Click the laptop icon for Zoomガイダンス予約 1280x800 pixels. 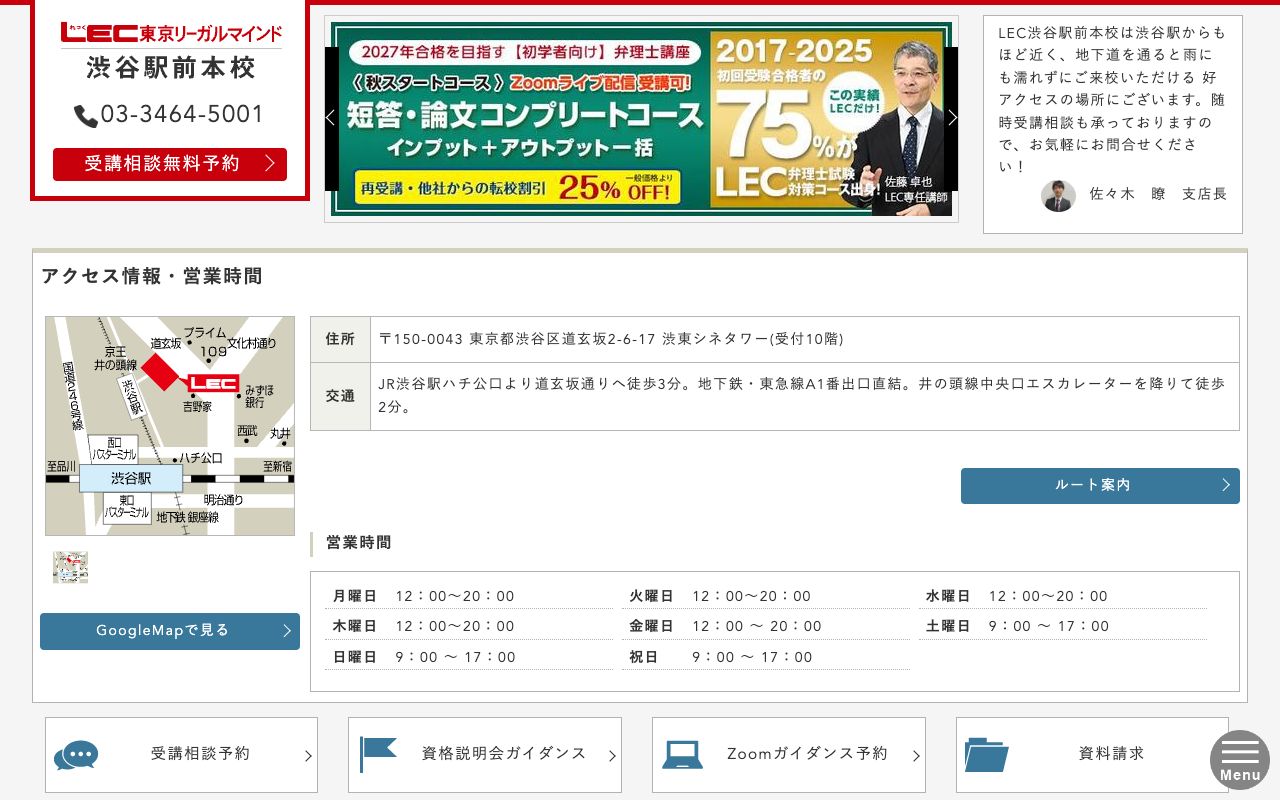(x=683, y=755)
